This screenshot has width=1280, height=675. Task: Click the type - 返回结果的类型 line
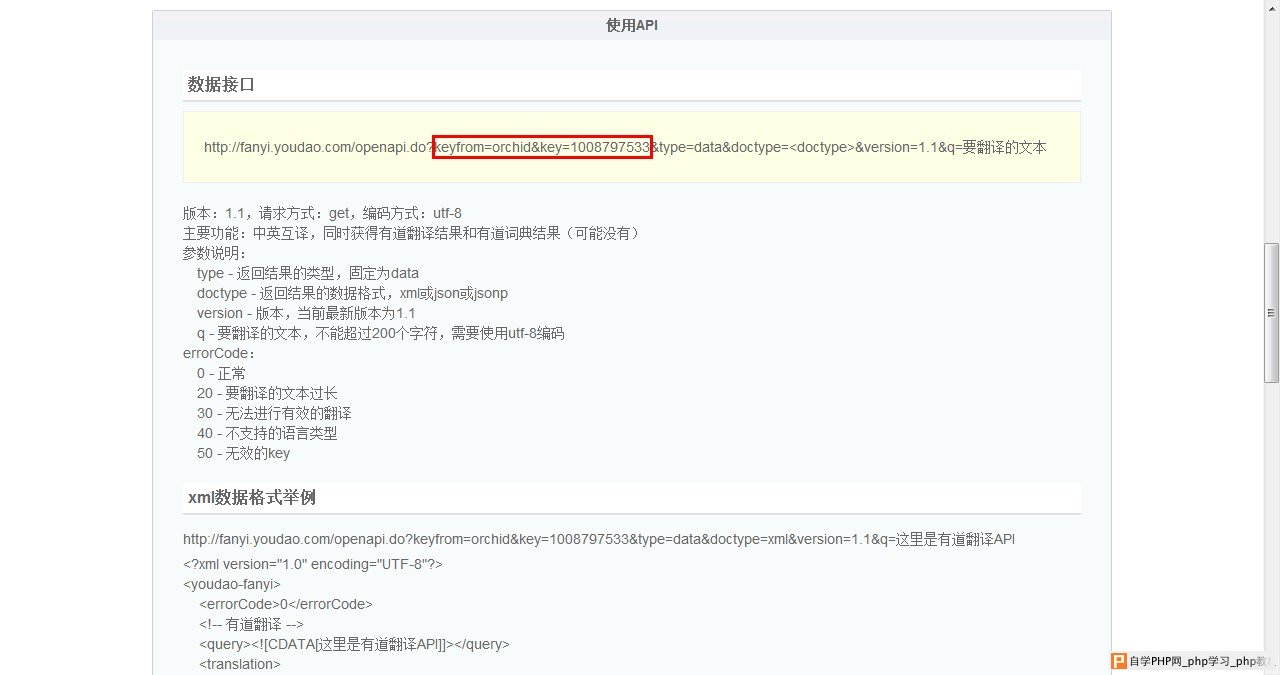(308, 273)
